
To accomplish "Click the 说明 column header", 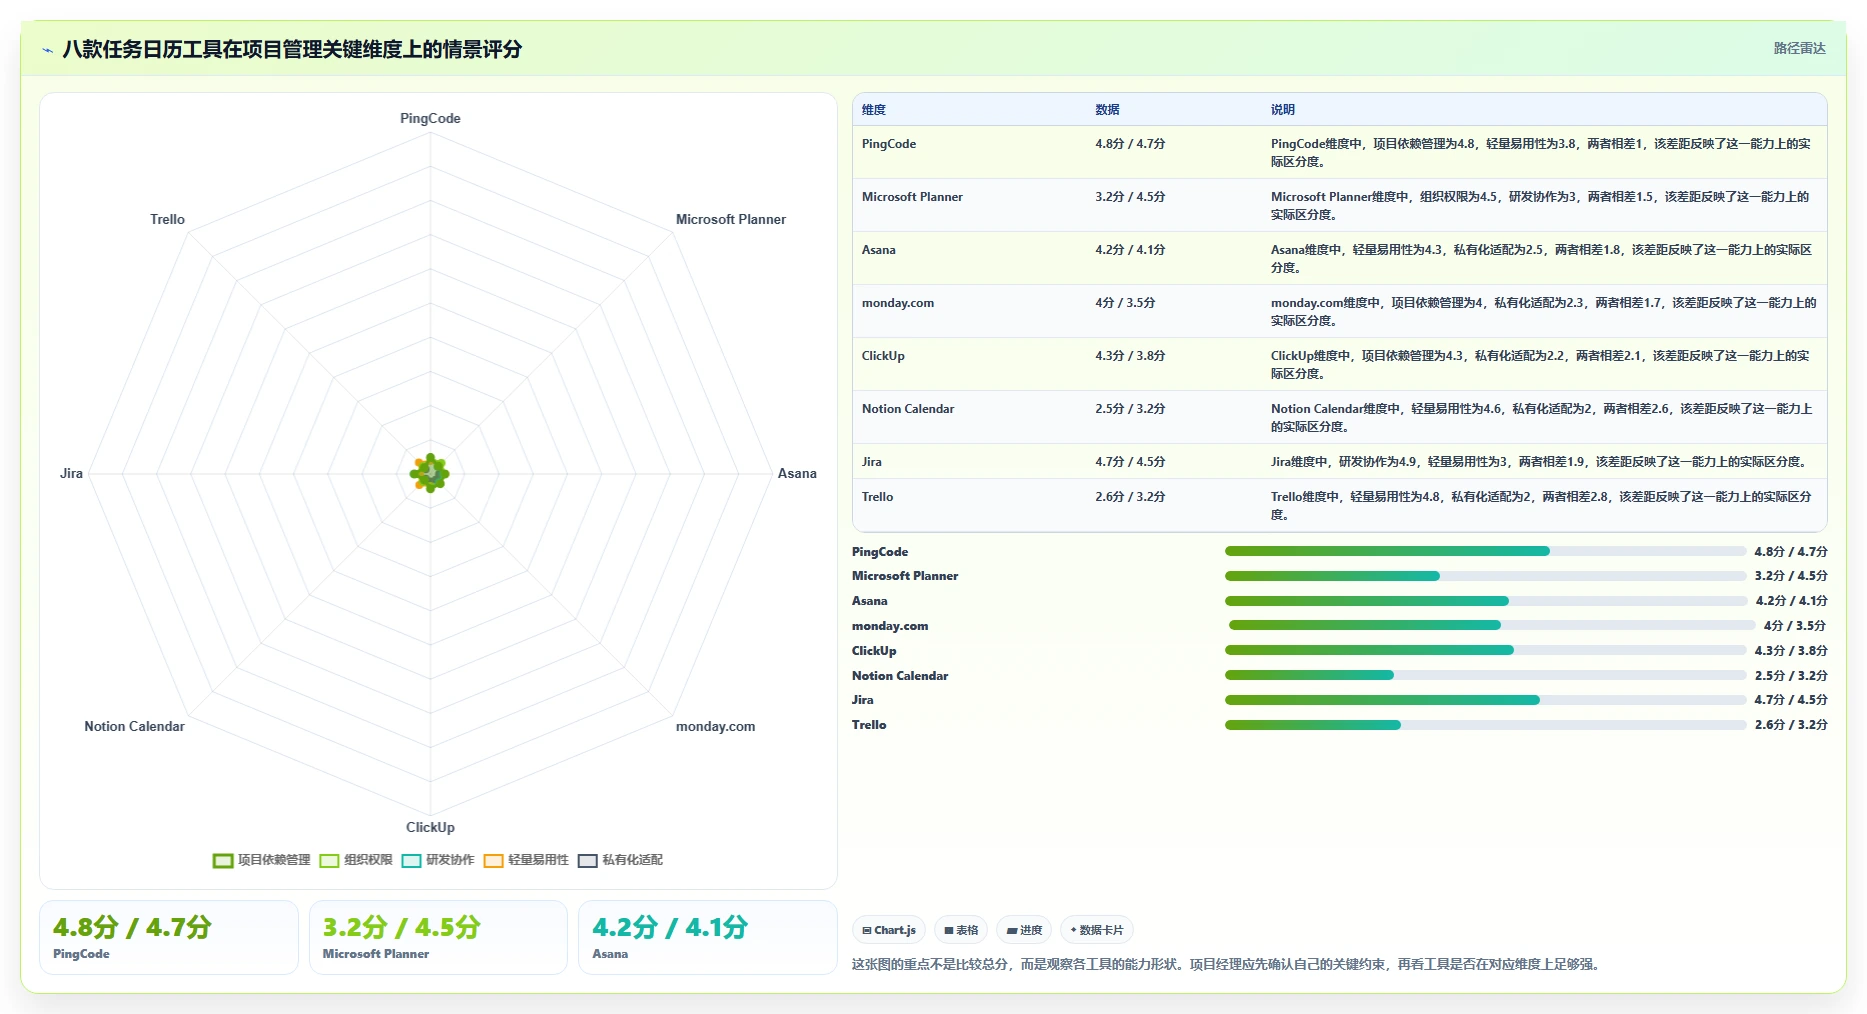I will [x=1283, y=110].
